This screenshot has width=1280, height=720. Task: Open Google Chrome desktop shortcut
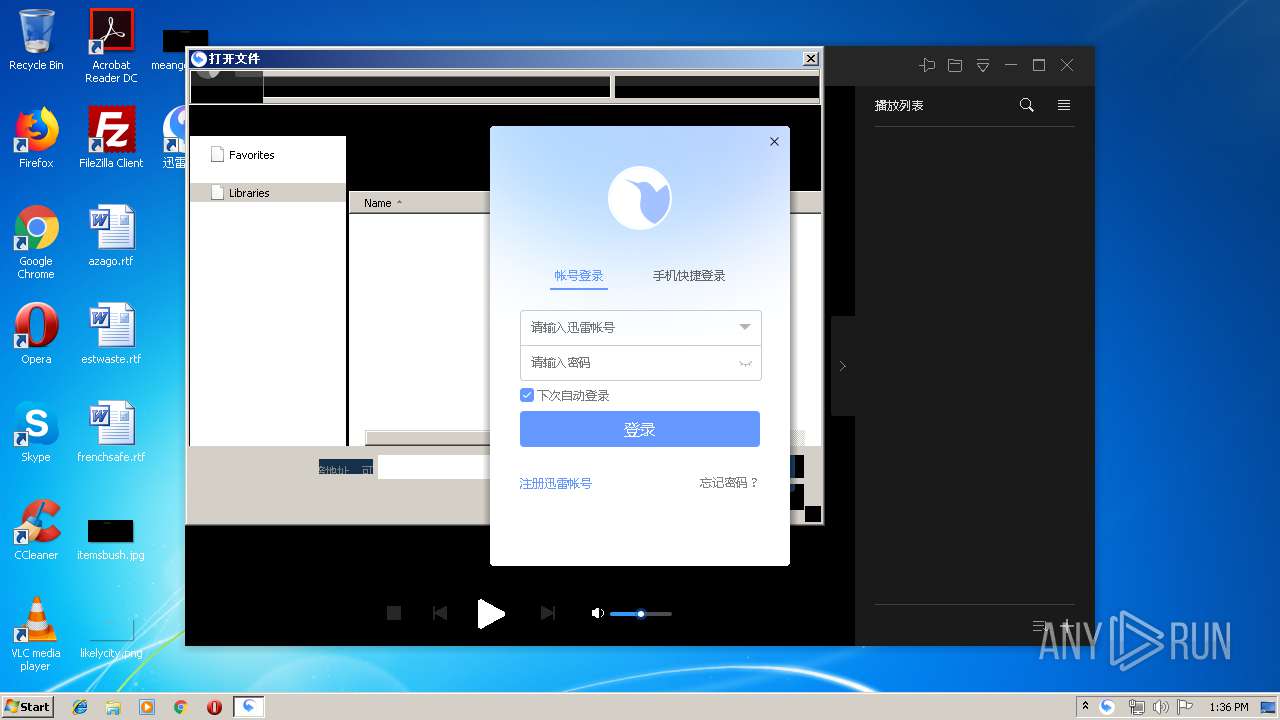pos(36,243)
